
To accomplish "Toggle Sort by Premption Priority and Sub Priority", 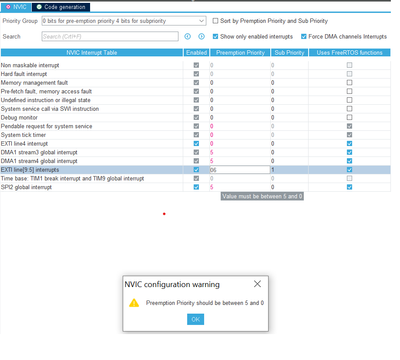I will pos(215,21).
